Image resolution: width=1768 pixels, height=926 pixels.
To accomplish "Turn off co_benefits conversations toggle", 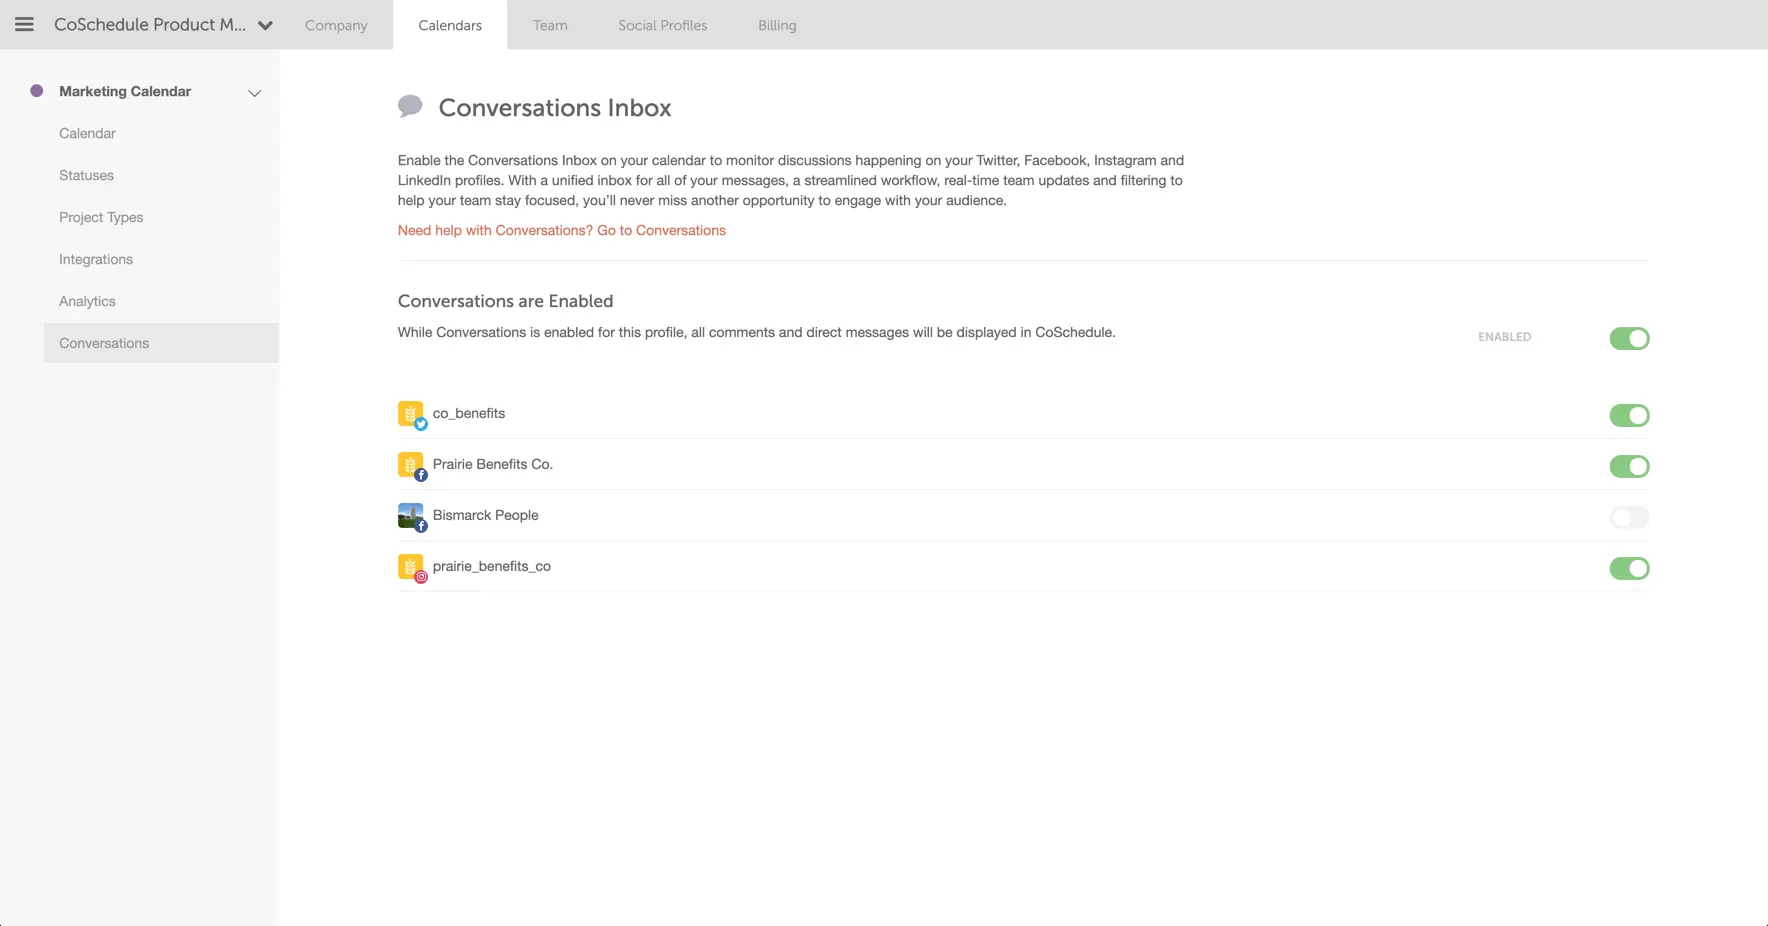I will (1629, 415).
